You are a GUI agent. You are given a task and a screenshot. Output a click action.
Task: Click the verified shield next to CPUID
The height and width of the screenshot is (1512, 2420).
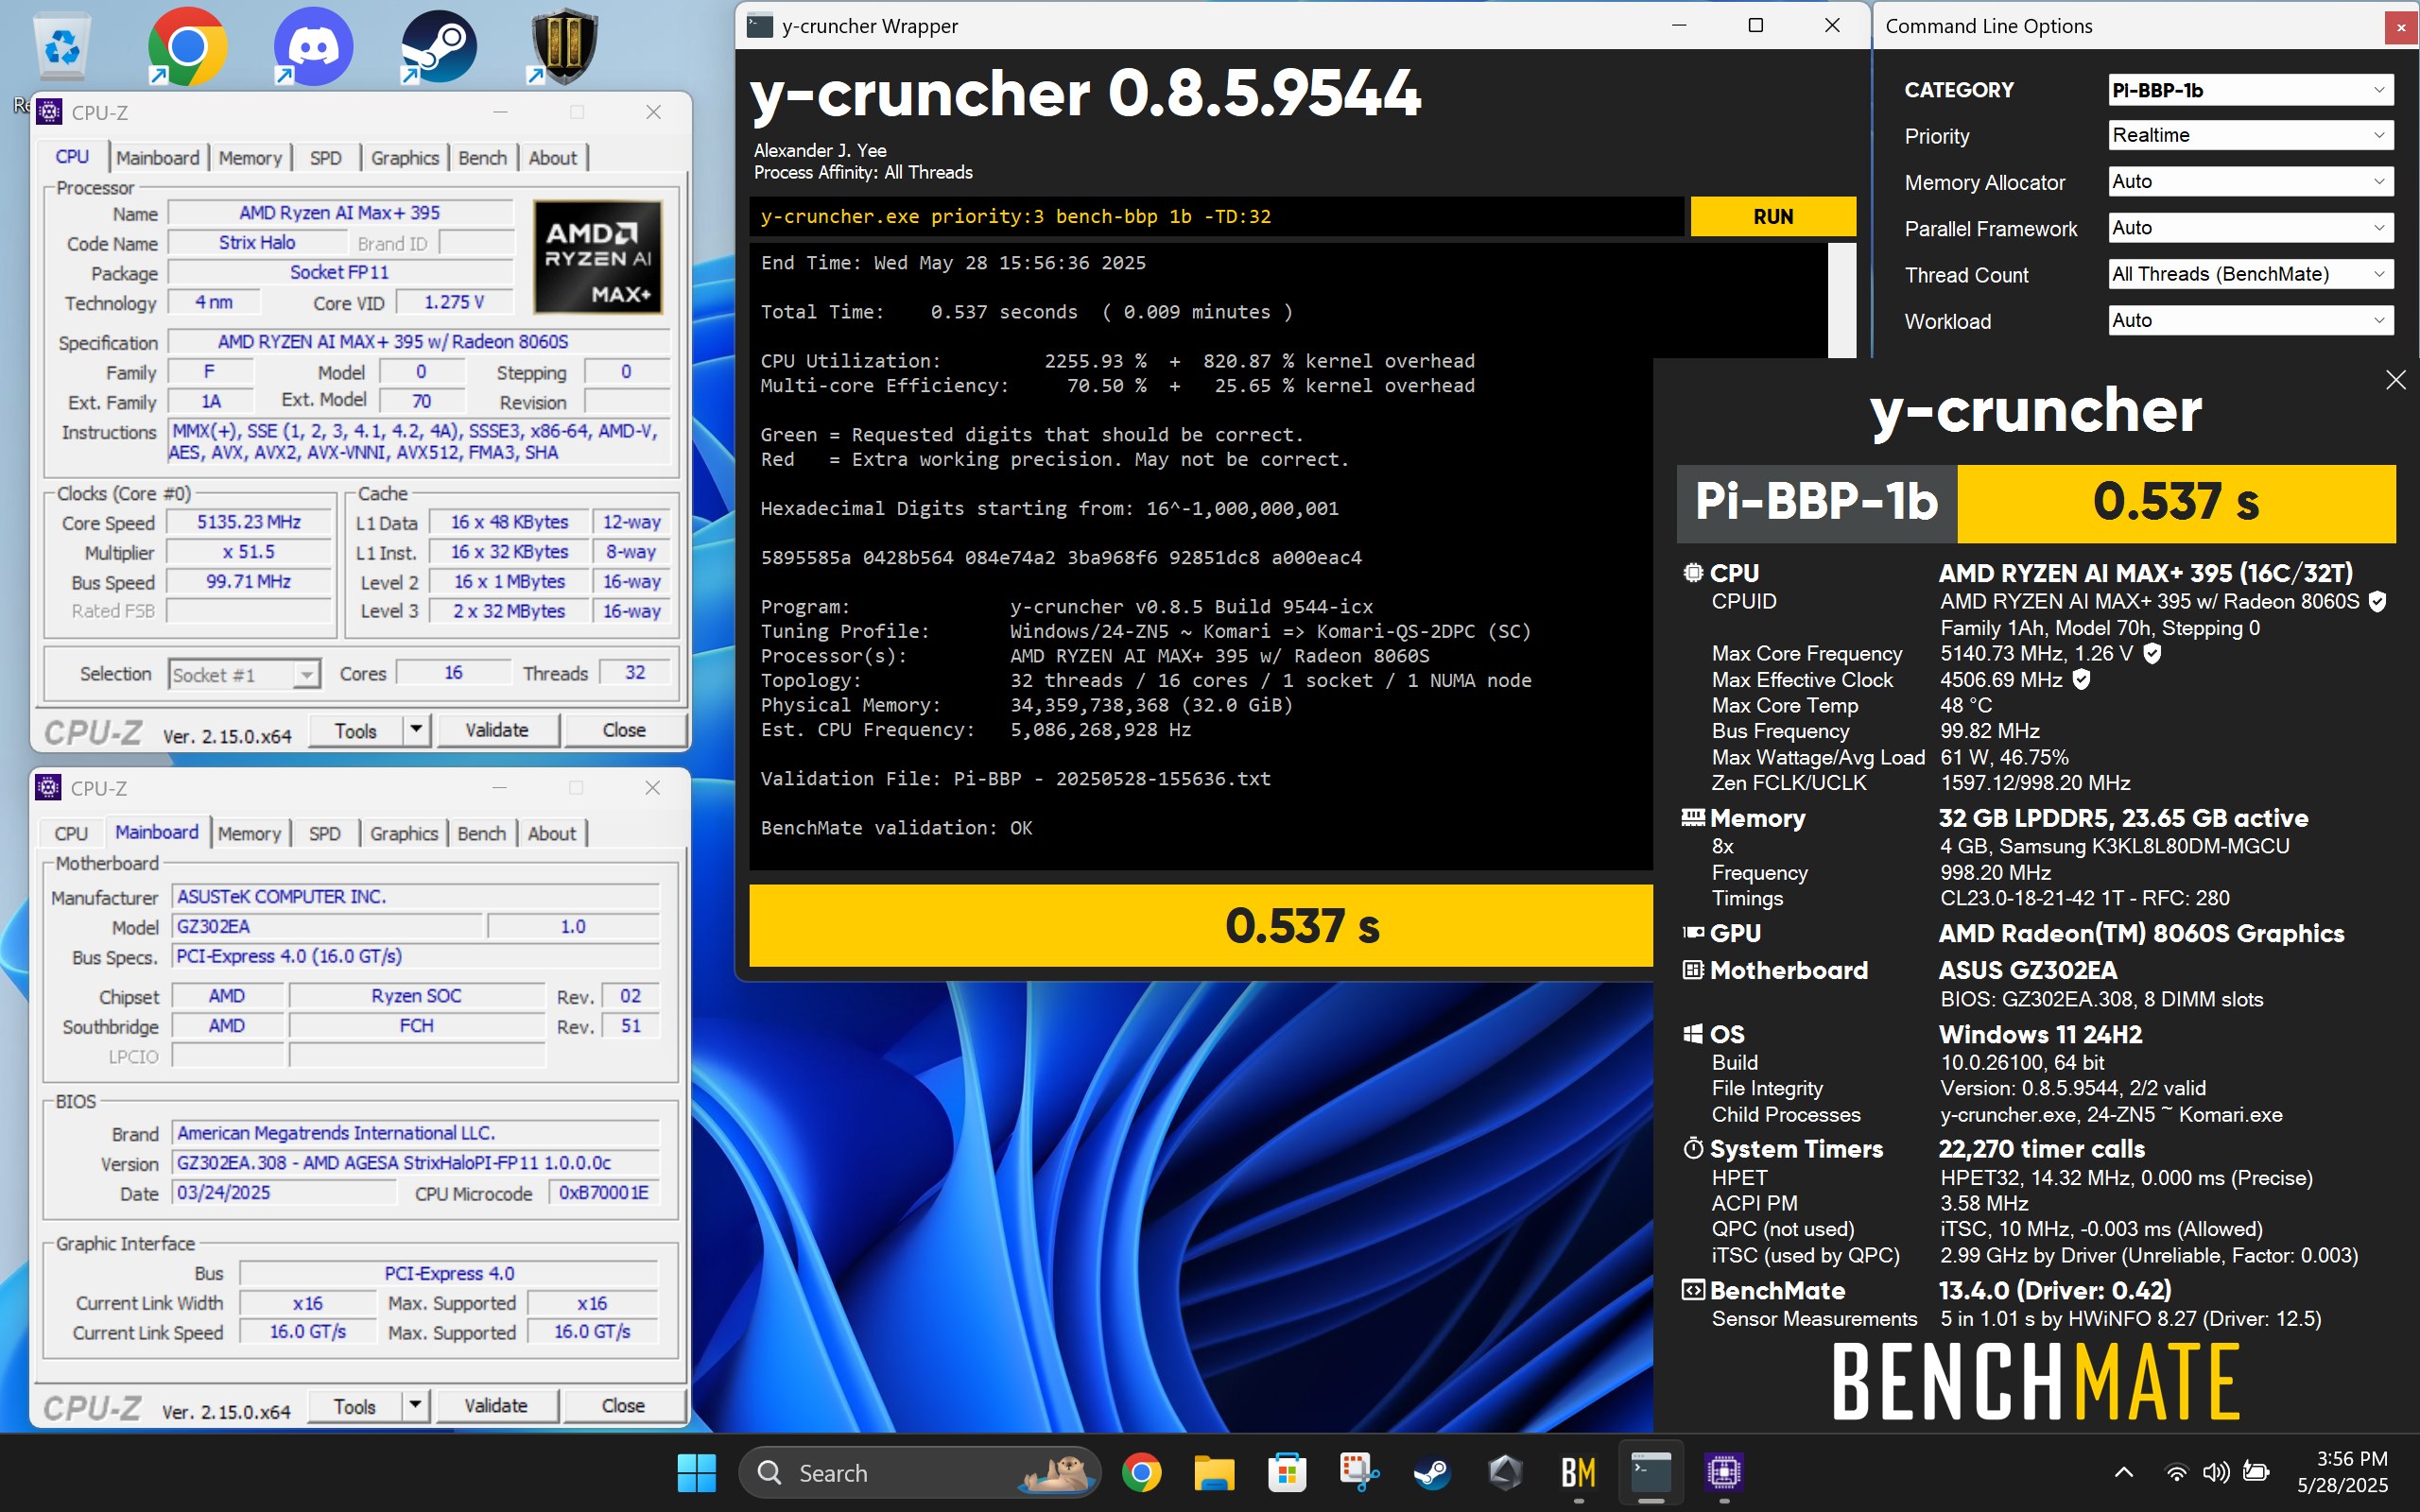pyautogui.click(x=2378, y=601)
